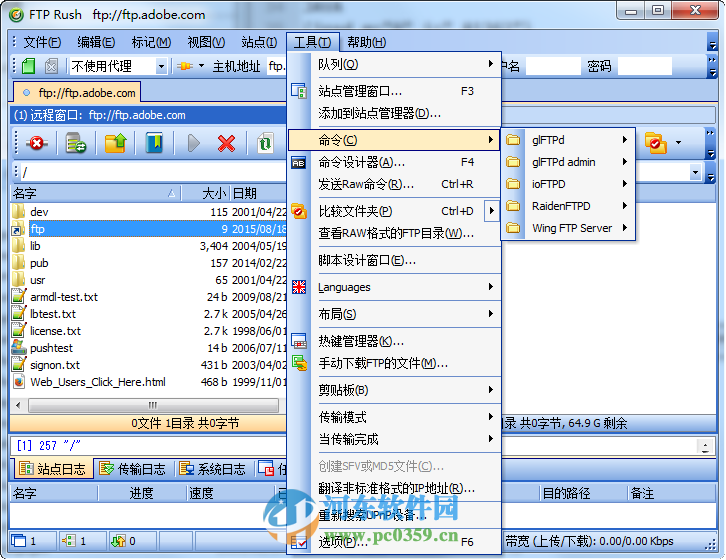The height and width of the screenshot is (560, 726).
Task: Click the Options checkbox icon in menu
Action: click(x=299, y=542)
